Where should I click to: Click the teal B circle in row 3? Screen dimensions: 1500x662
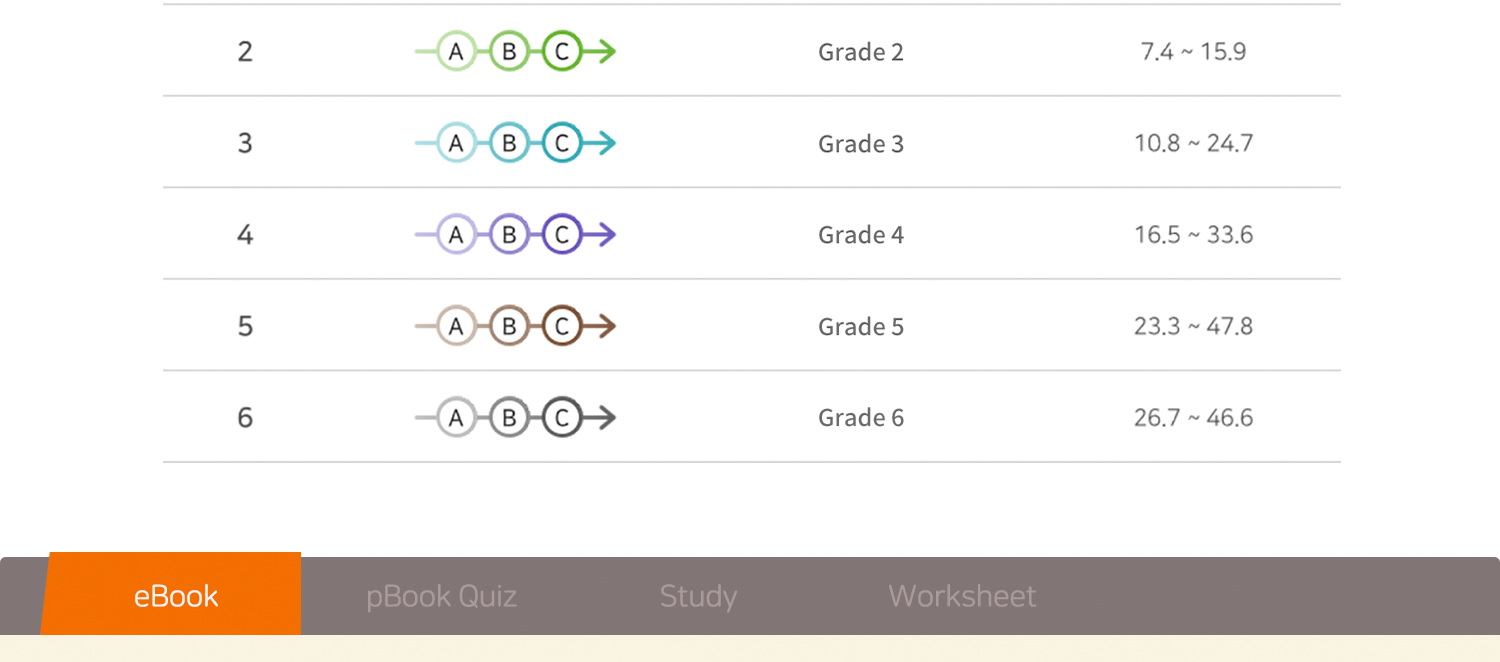[509, 144]
